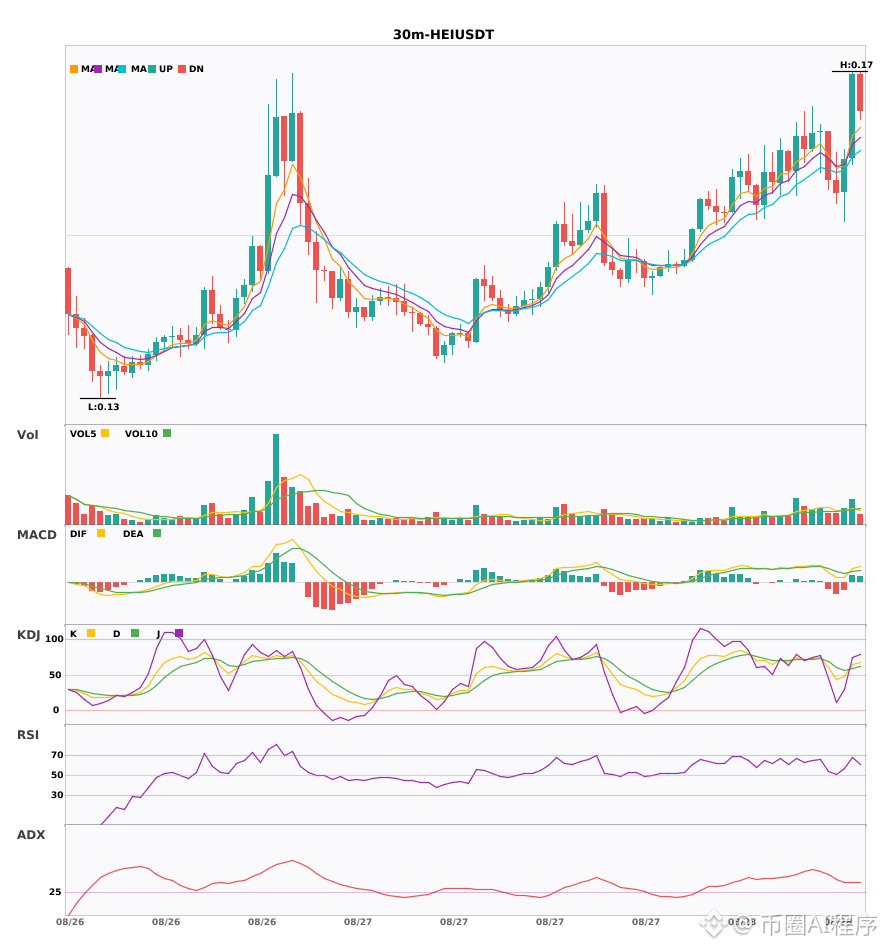This screenshot has width=885, height=950.
Task: Click the UP legend text
Action: tap(166, 69)
